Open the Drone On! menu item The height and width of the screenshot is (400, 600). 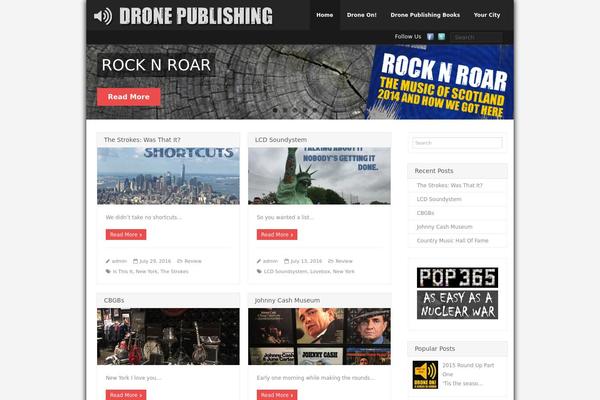pos(362,15)
